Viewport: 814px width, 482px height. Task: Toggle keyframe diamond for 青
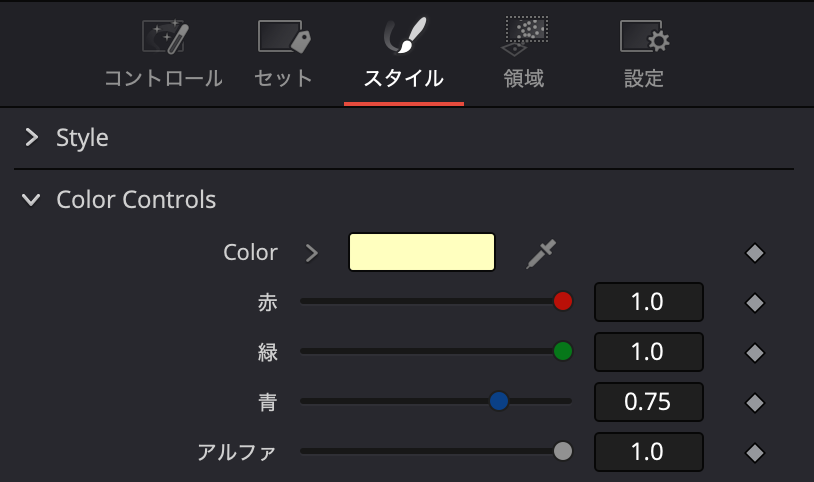755,403
